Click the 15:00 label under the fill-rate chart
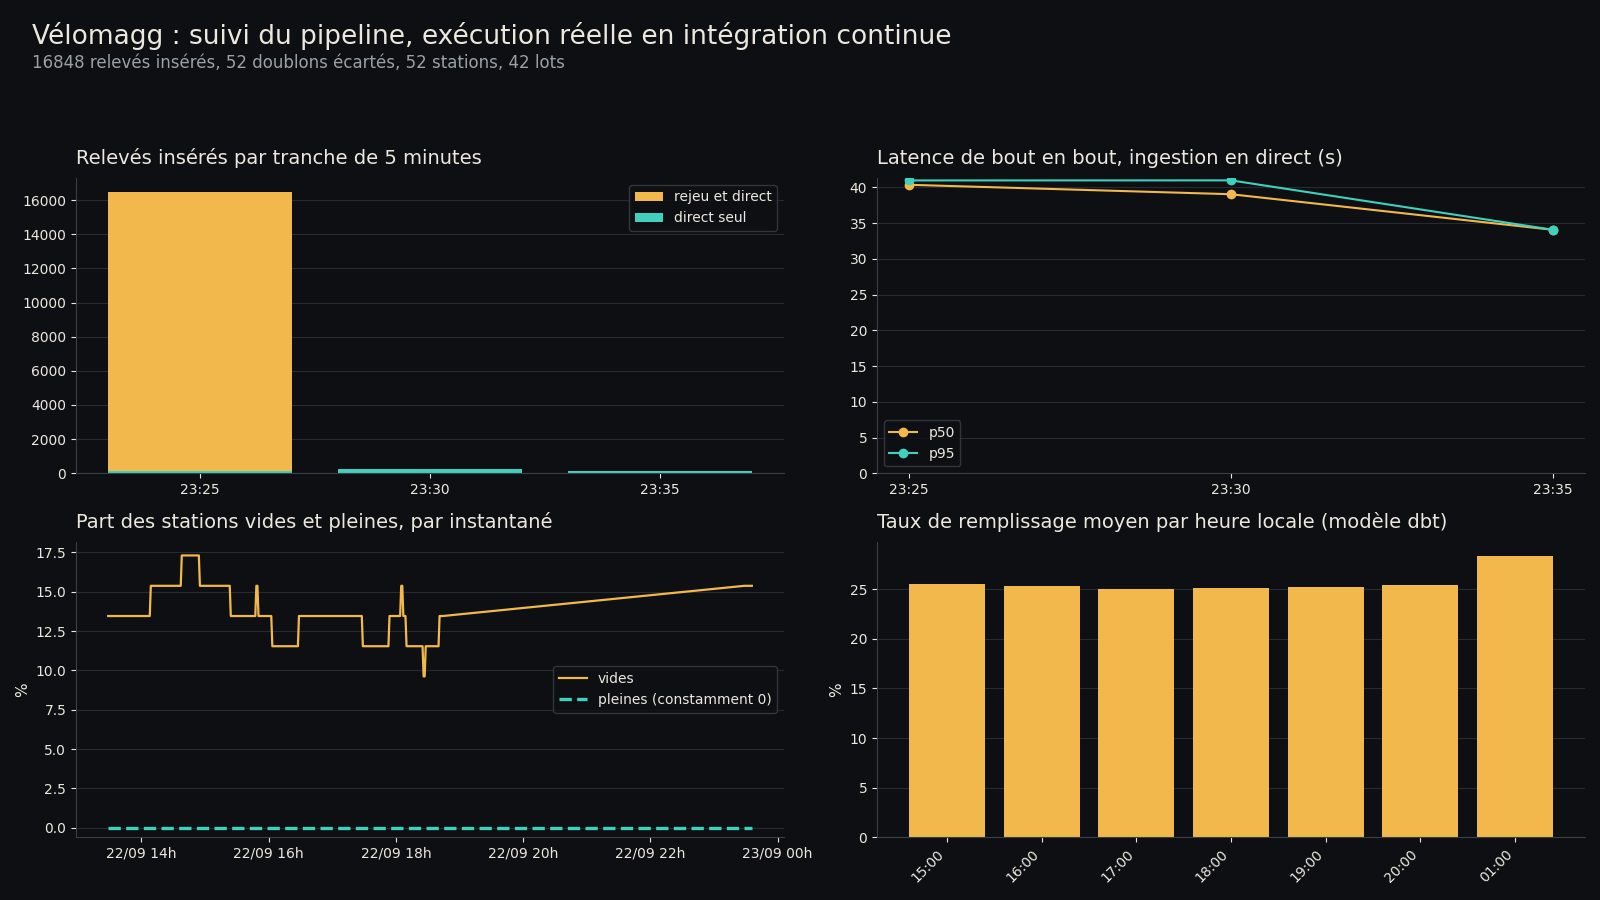This screenshot has height=900, width=1600. click(x=928, y=866)
